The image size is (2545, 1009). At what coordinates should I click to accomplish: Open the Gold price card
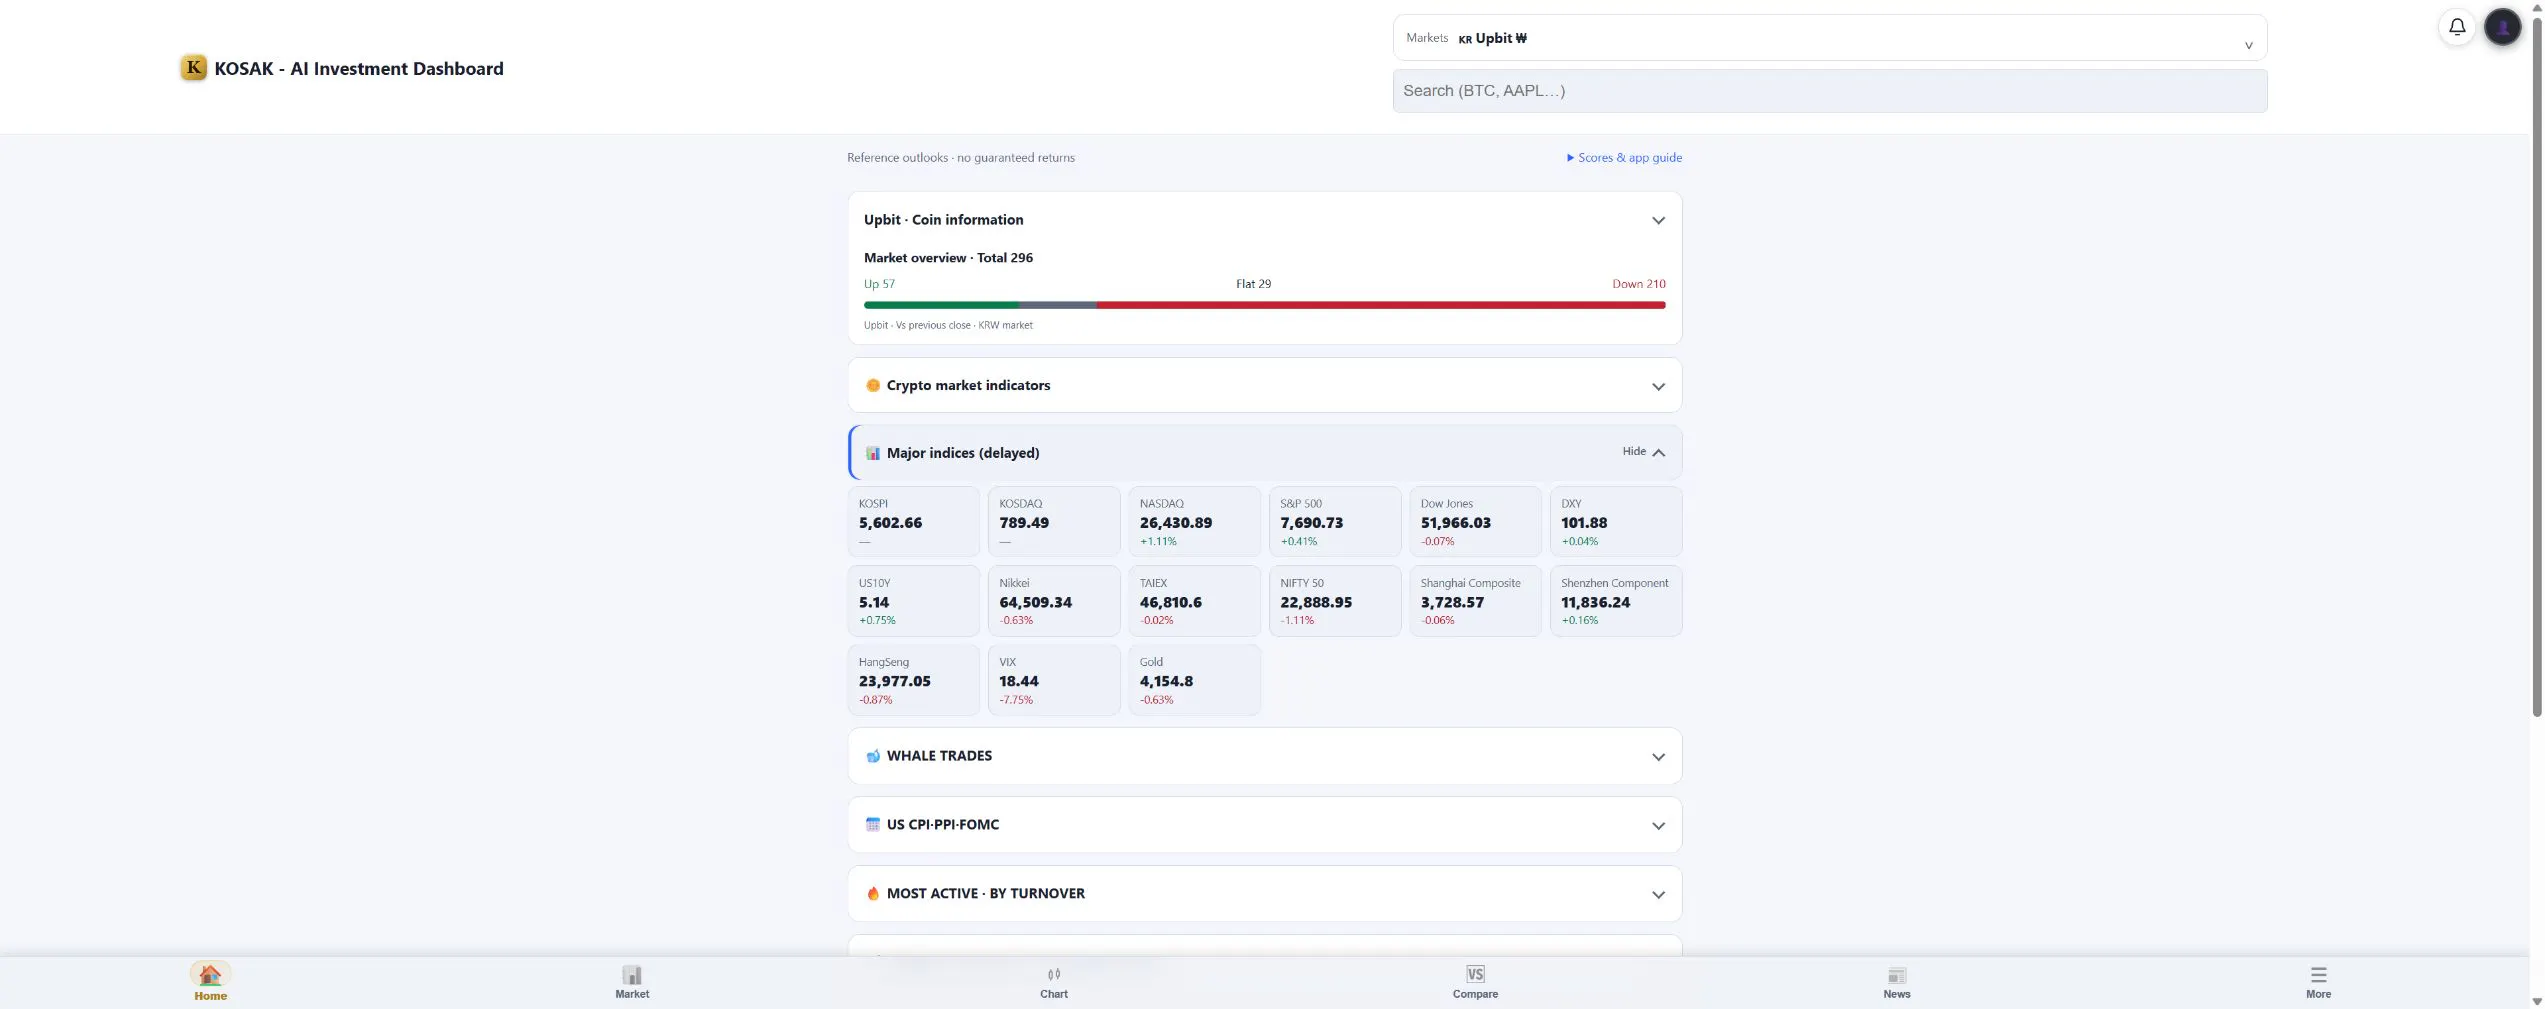[1194, 680]
